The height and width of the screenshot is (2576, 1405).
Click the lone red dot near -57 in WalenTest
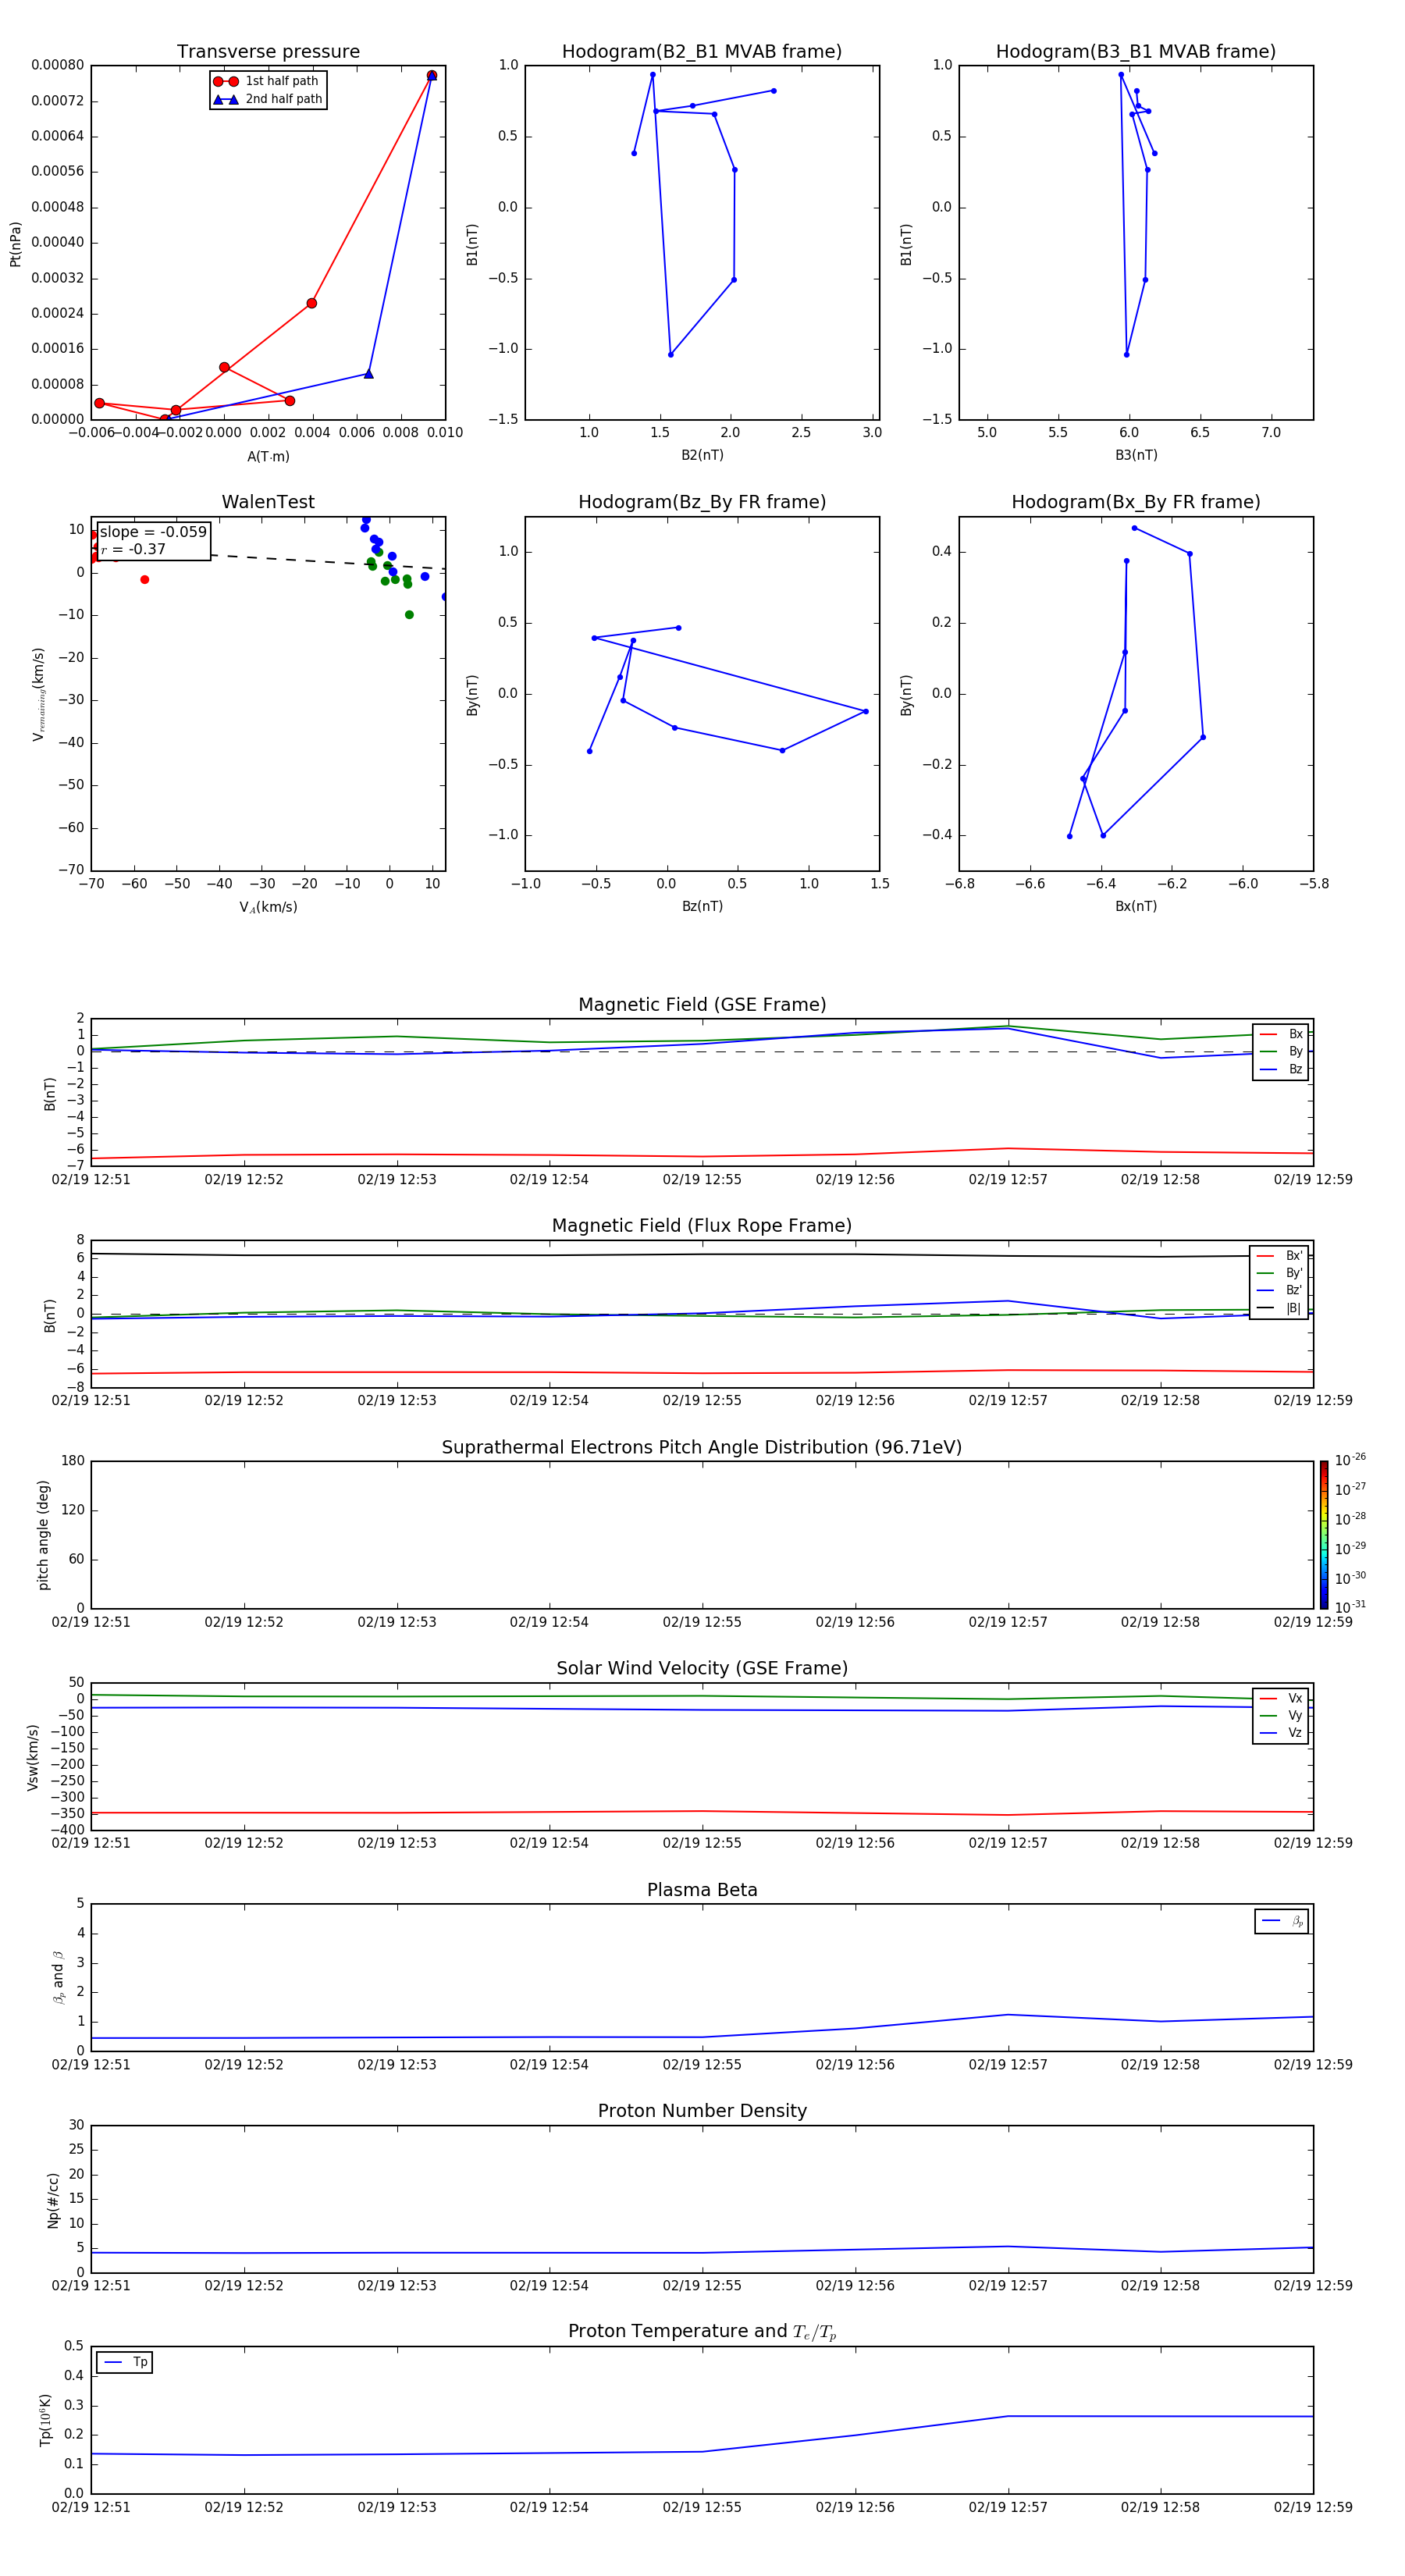click(x=145, y=580)
